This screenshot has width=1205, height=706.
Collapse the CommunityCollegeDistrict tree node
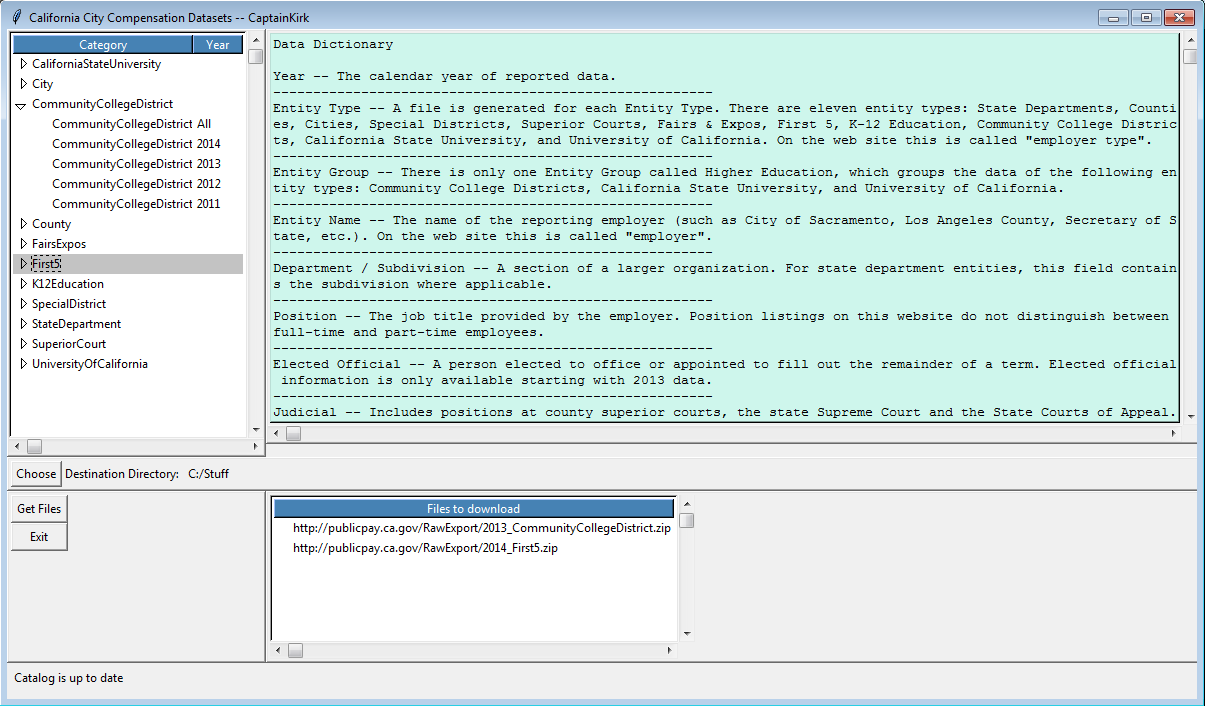21,104
